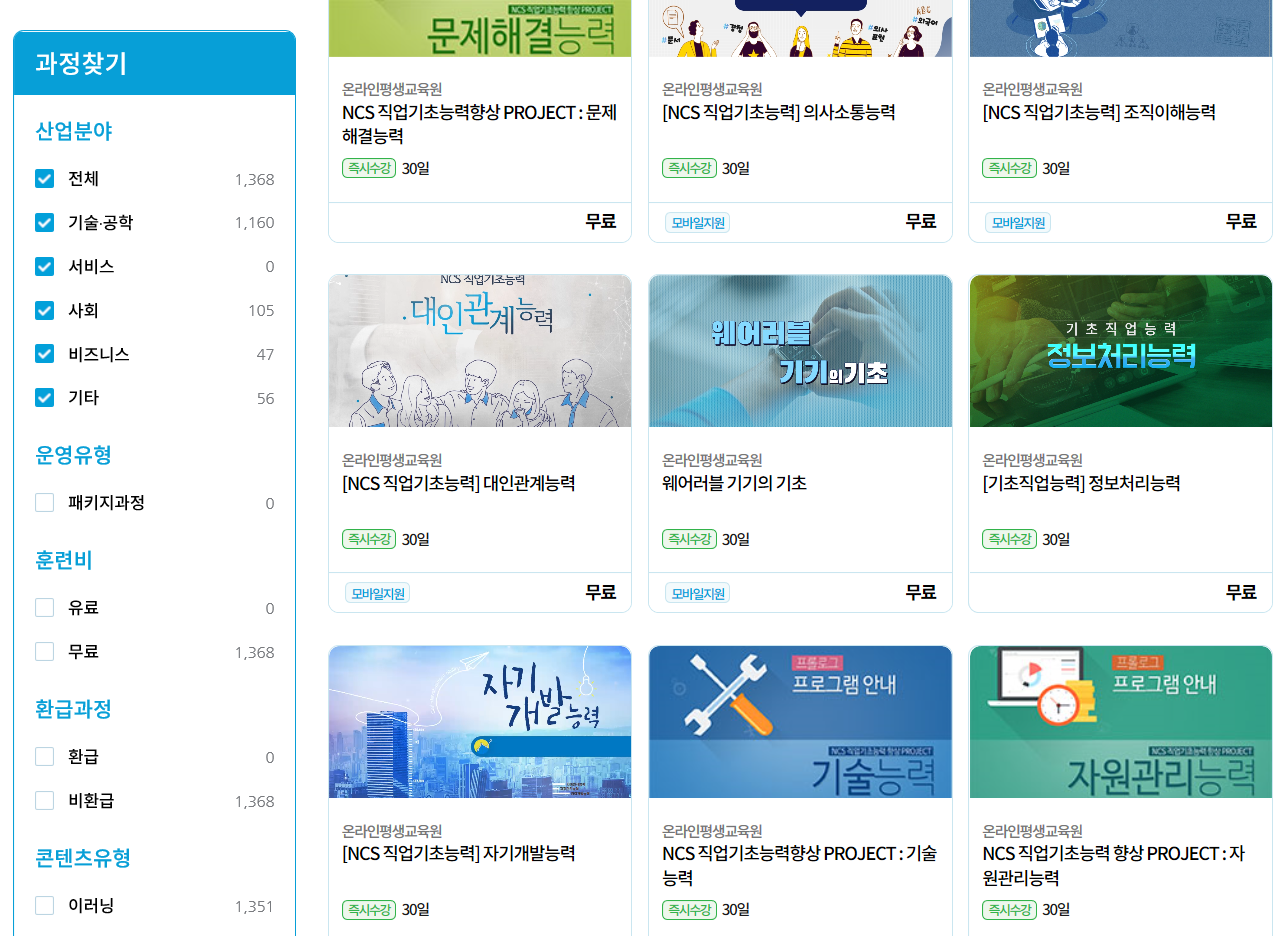Check the 비환급 checkbox
The image size is (1284, 936).
pos(44,800)
